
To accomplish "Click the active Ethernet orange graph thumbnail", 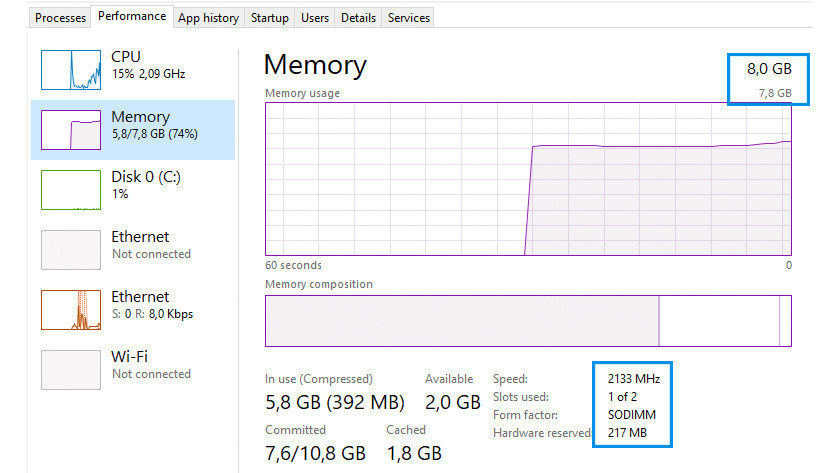I will (71, 309).
